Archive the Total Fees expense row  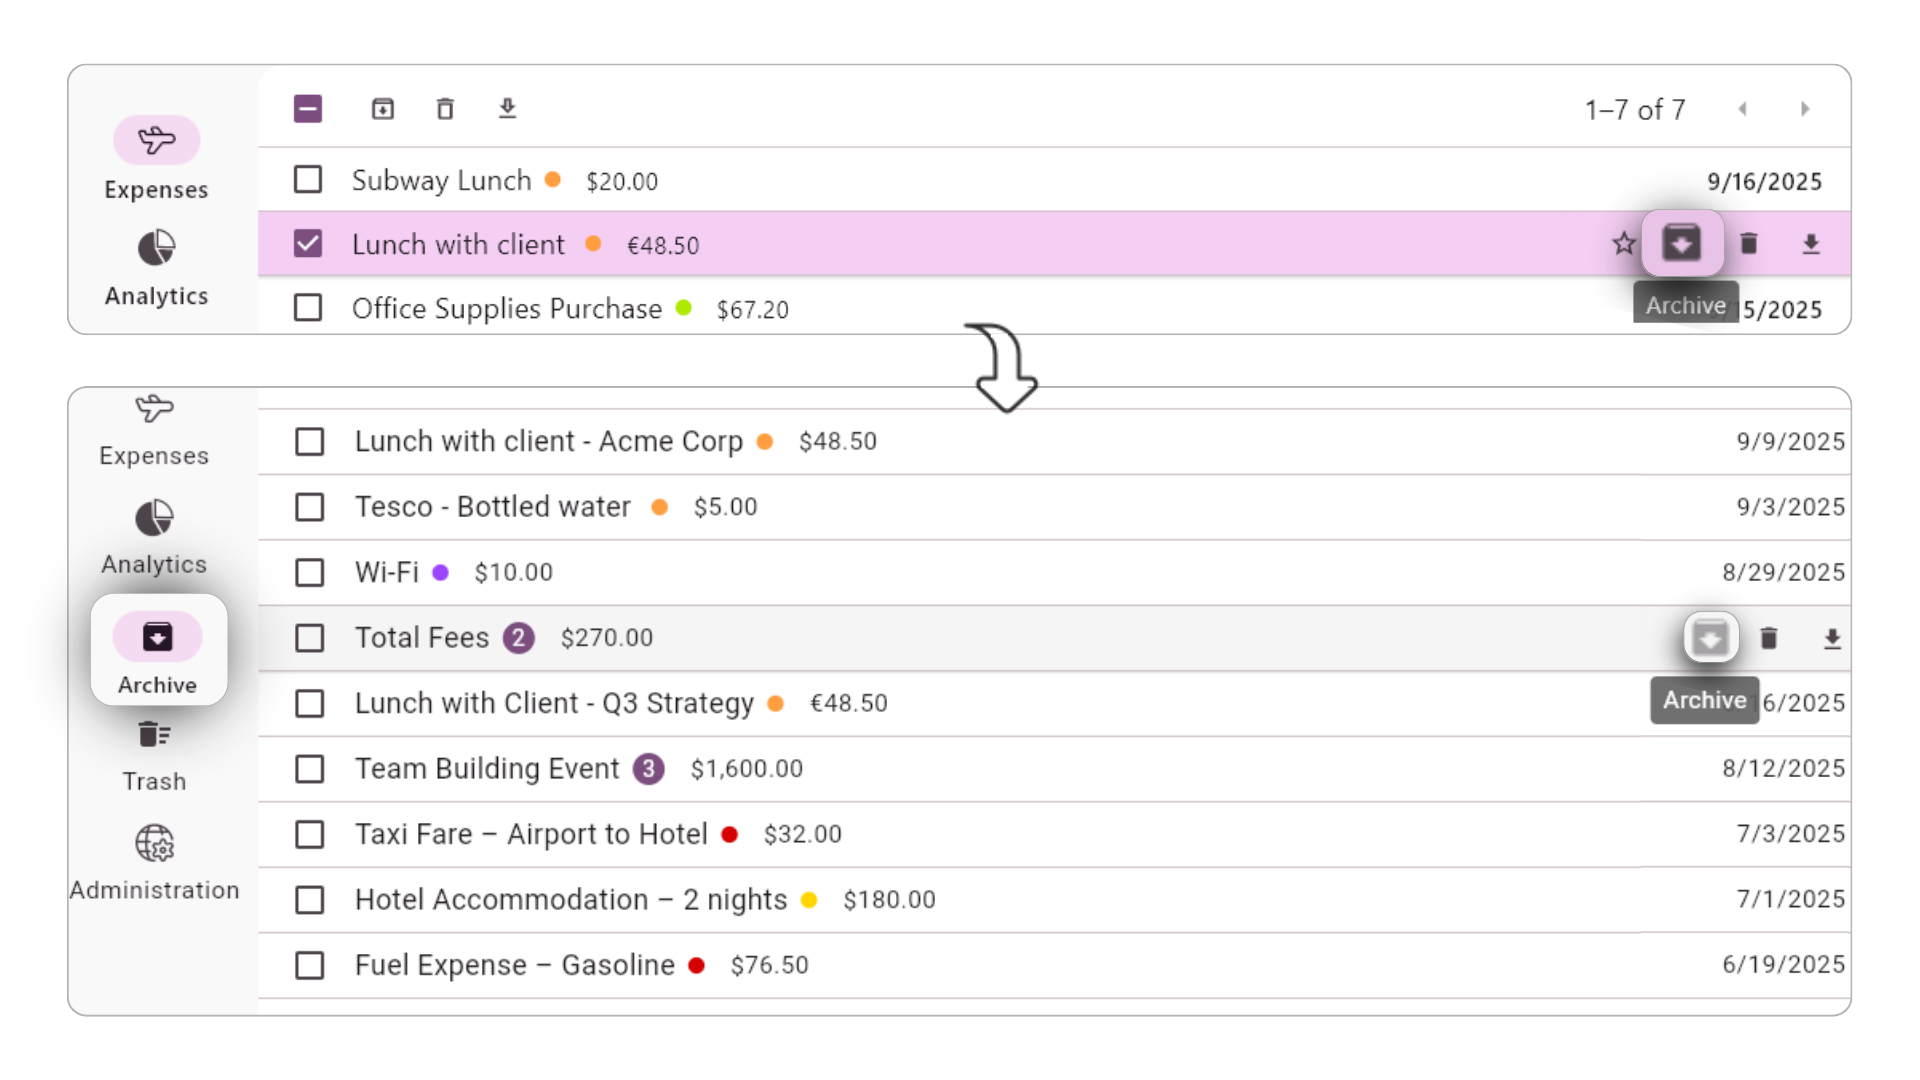pos(1710,638)
